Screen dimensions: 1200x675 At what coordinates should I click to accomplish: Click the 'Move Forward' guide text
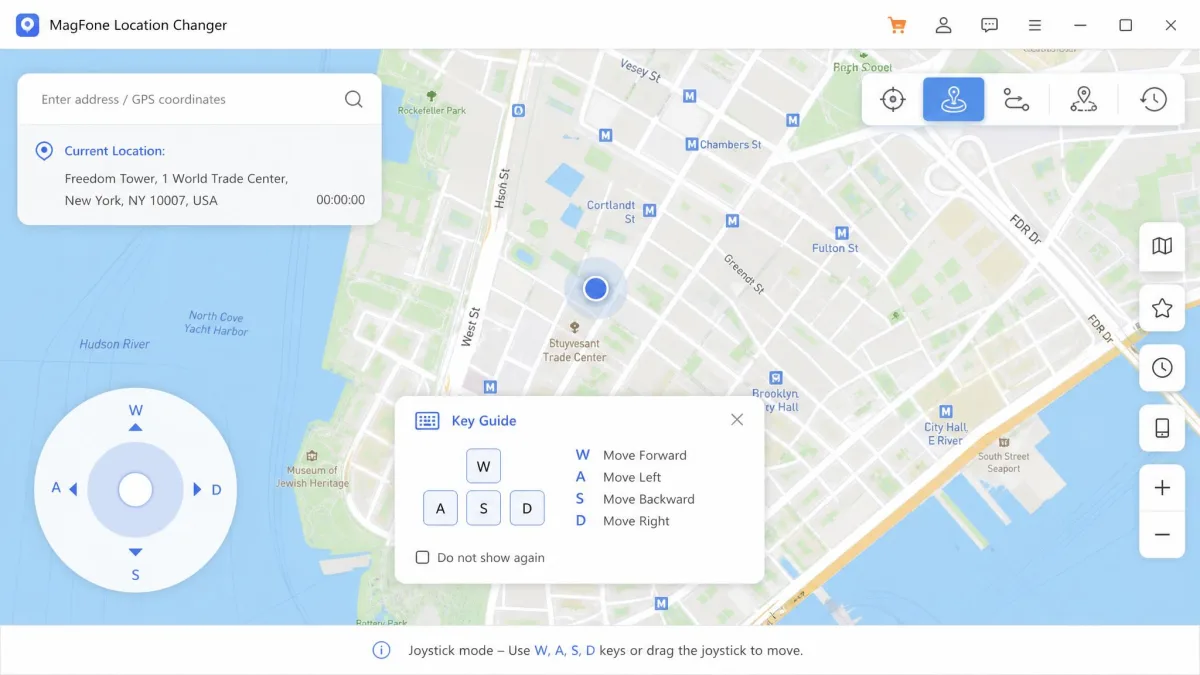(x=645, y=455)
